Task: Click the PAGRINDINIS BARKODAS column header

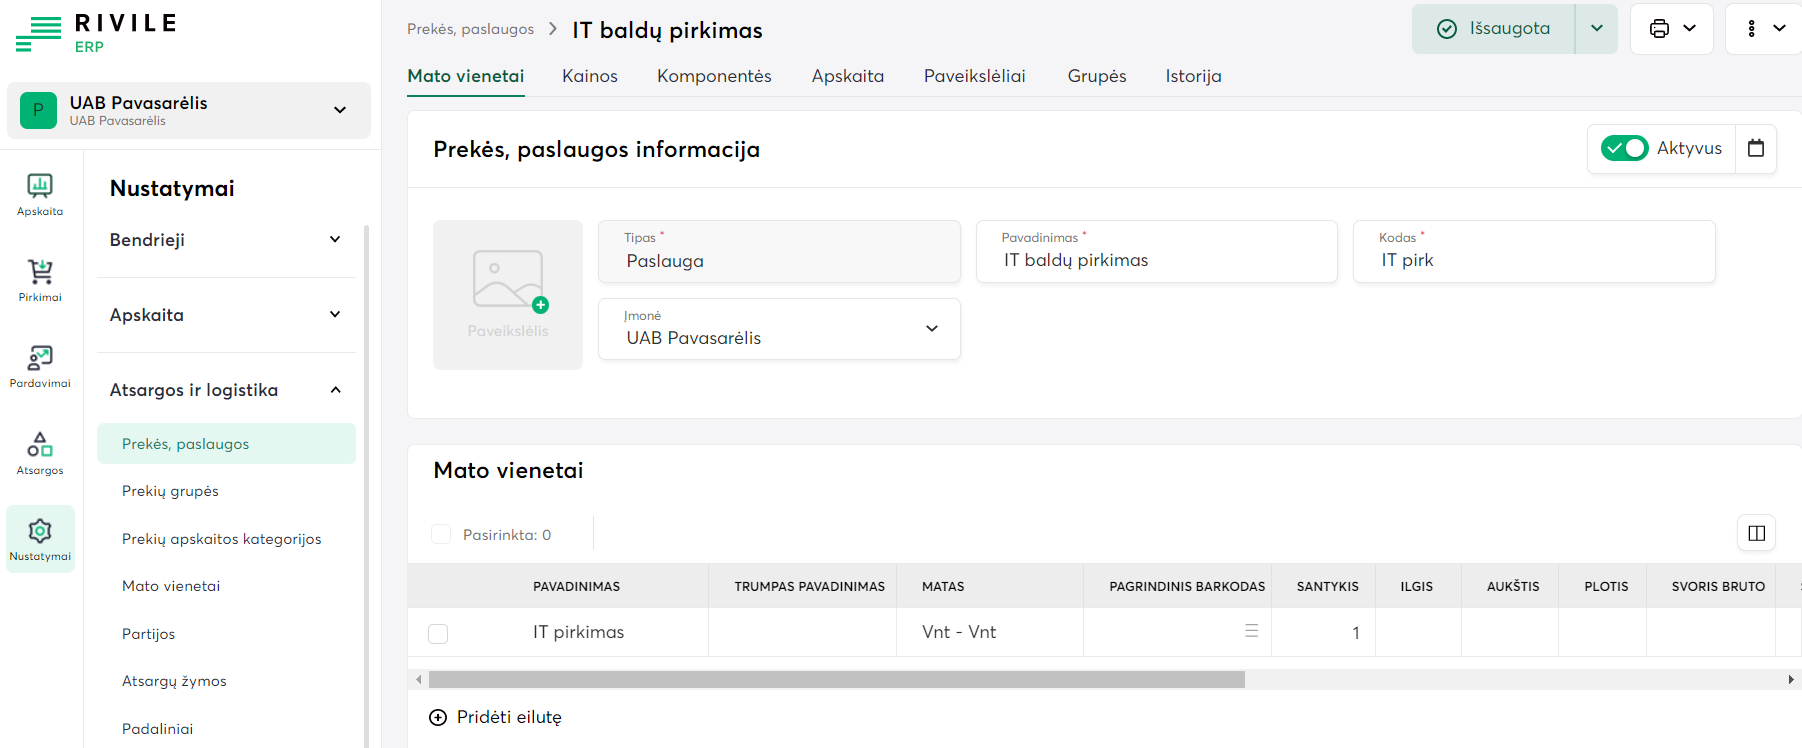Action: 1187,587
